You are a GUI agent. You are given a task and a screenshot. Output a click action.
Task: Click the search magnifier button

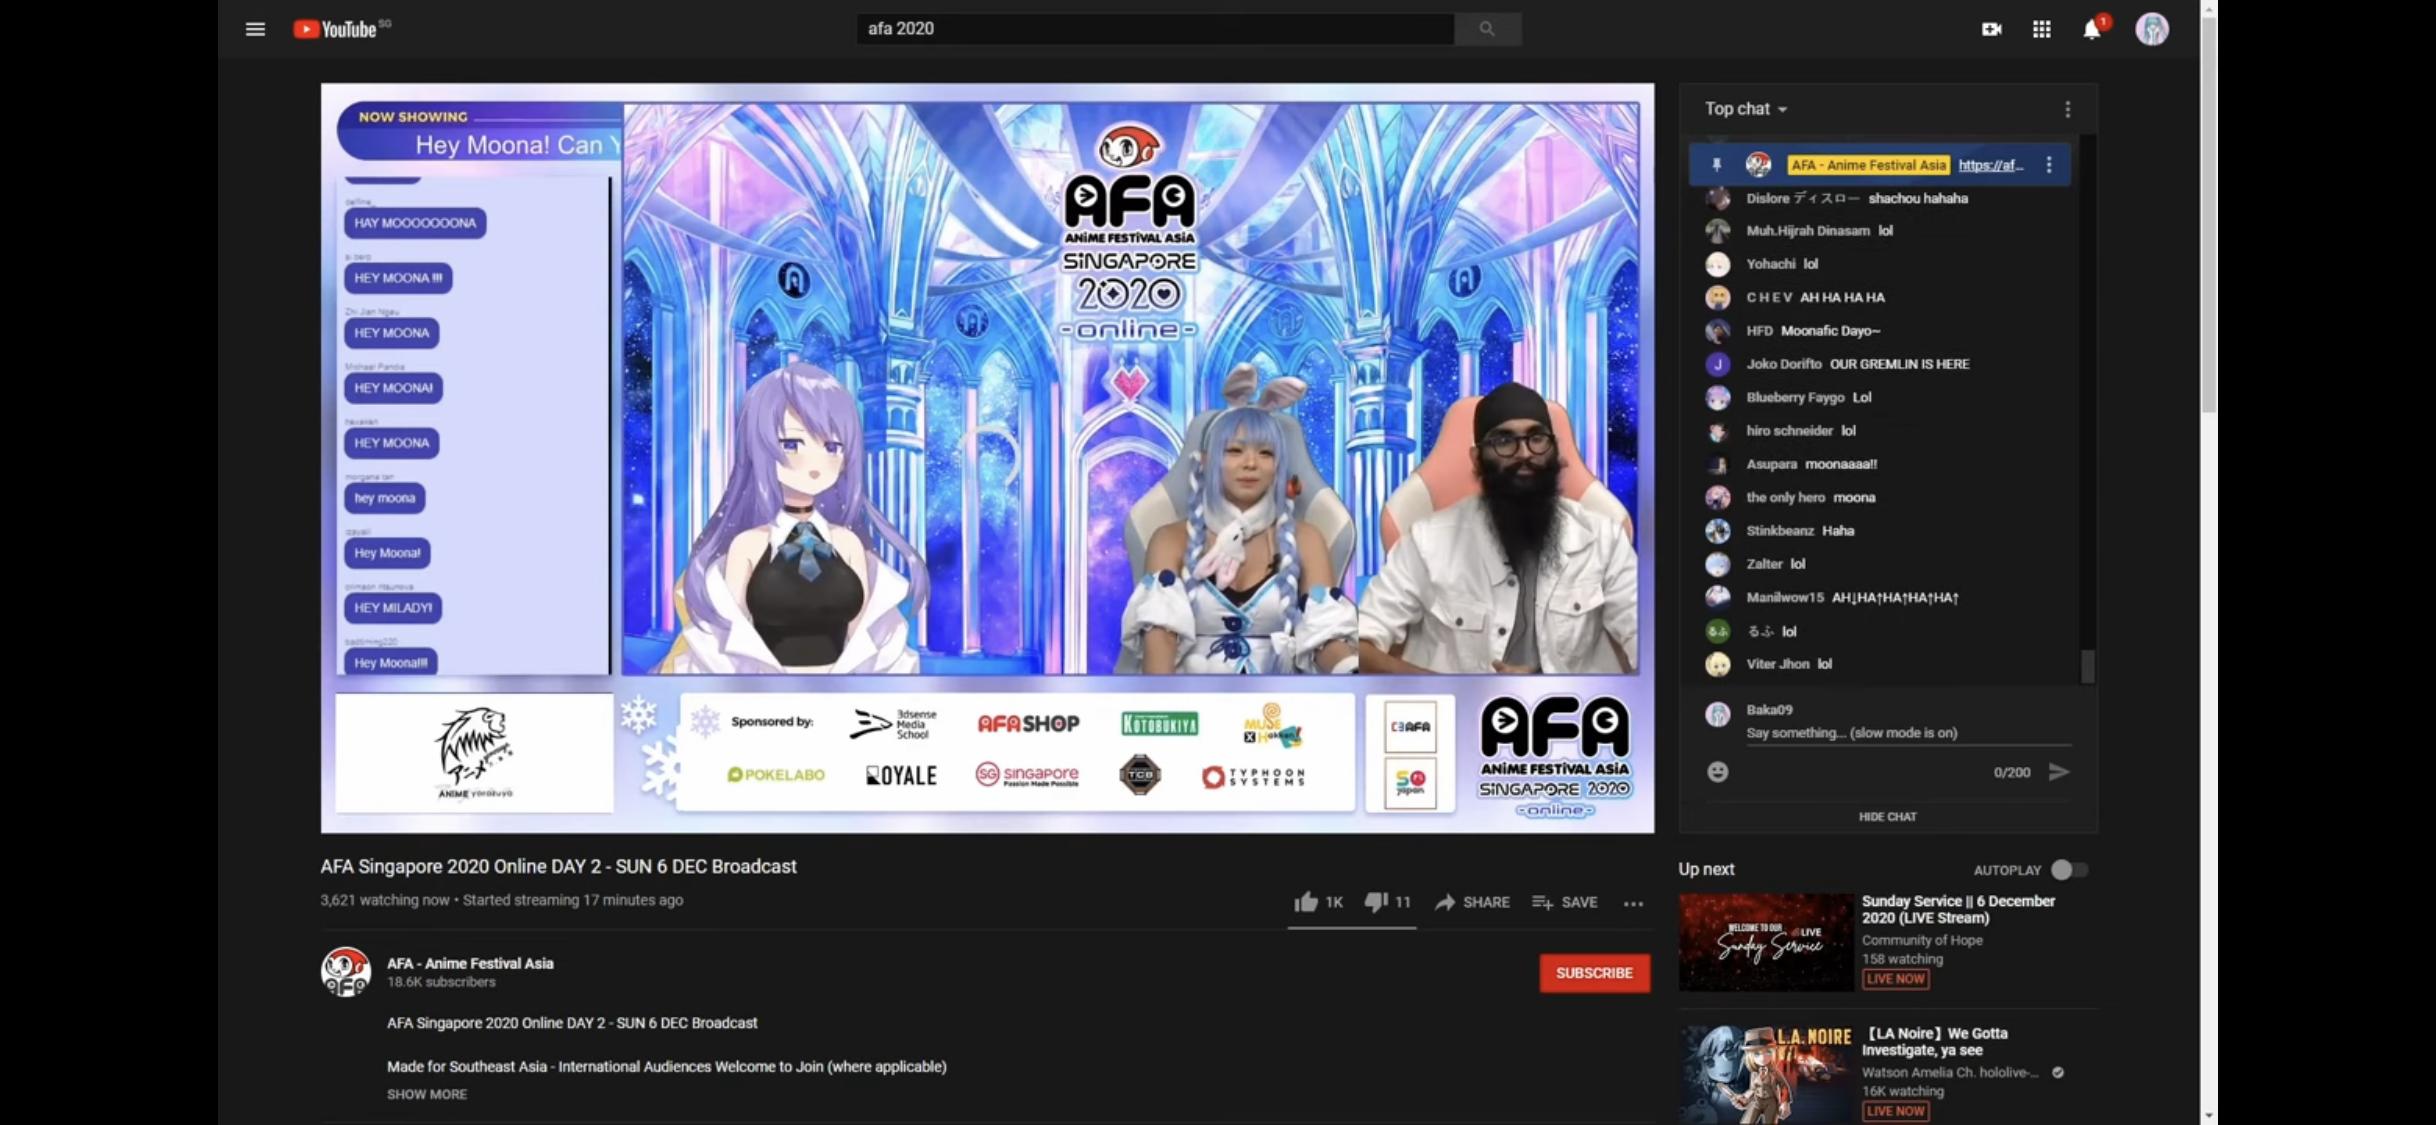[x=1487, y=29]
